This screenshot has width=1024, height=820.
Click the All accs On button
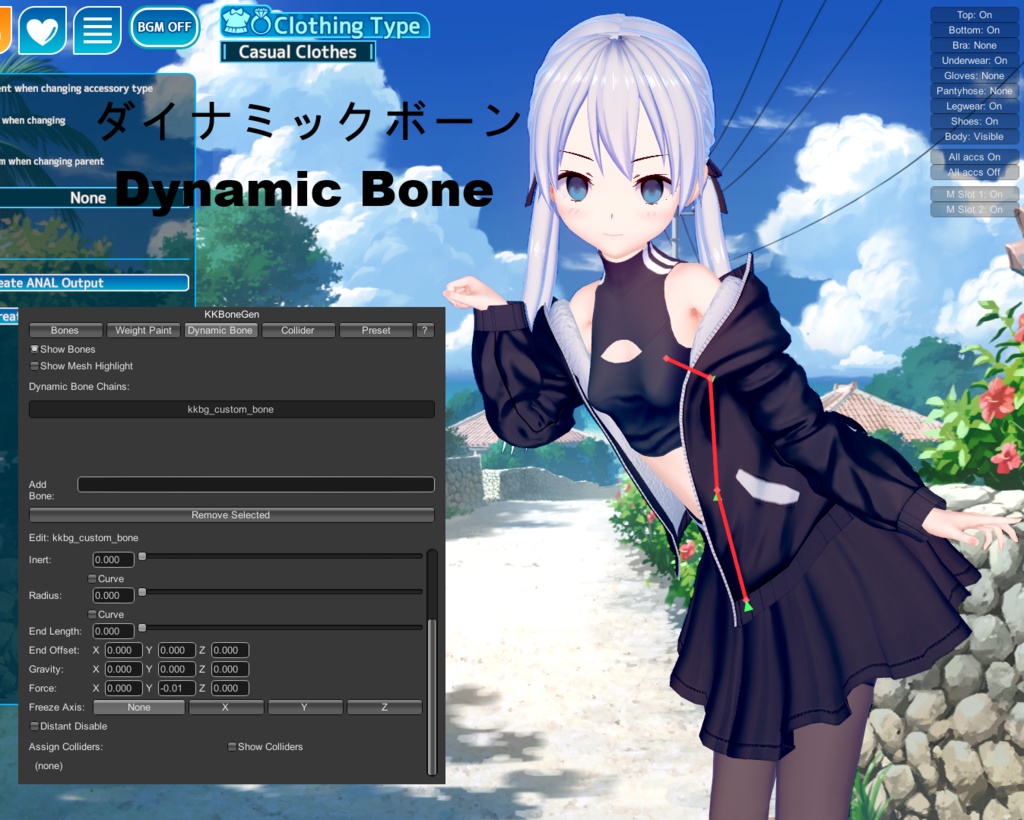click(974, 157)
